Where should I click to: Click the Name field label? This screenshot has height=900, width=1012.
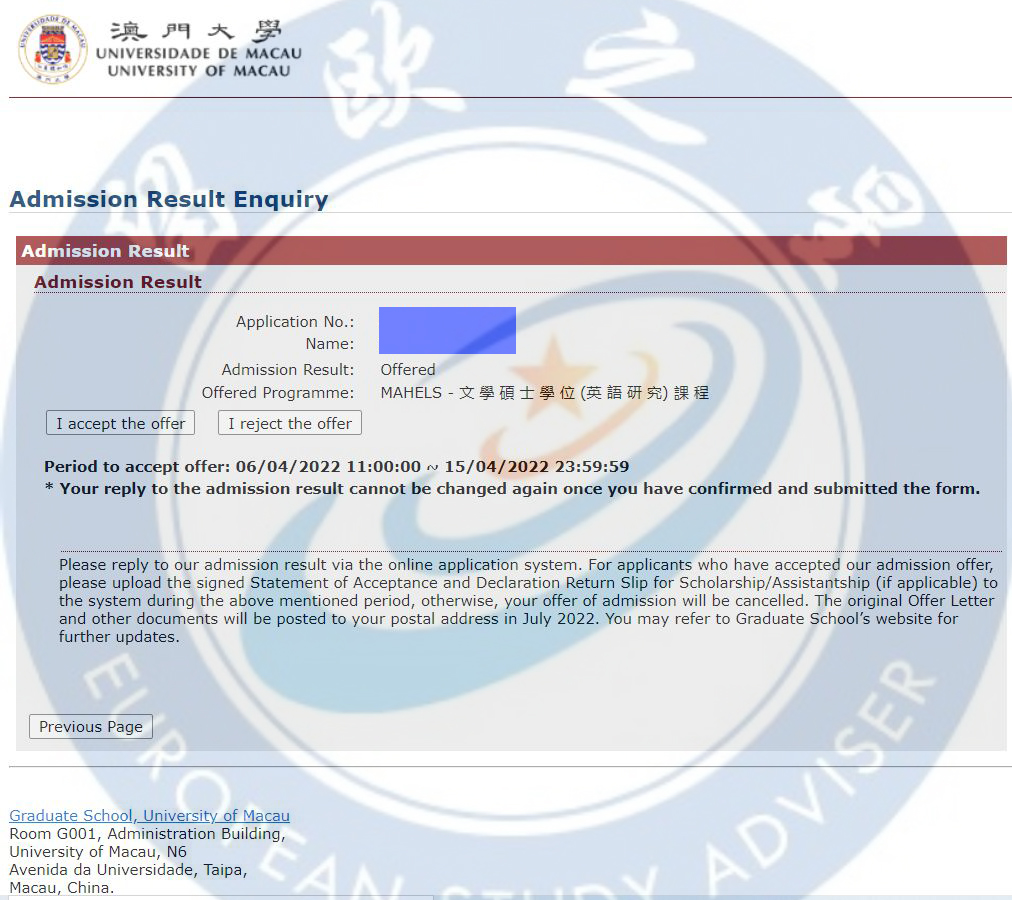[x=330, y=343]
